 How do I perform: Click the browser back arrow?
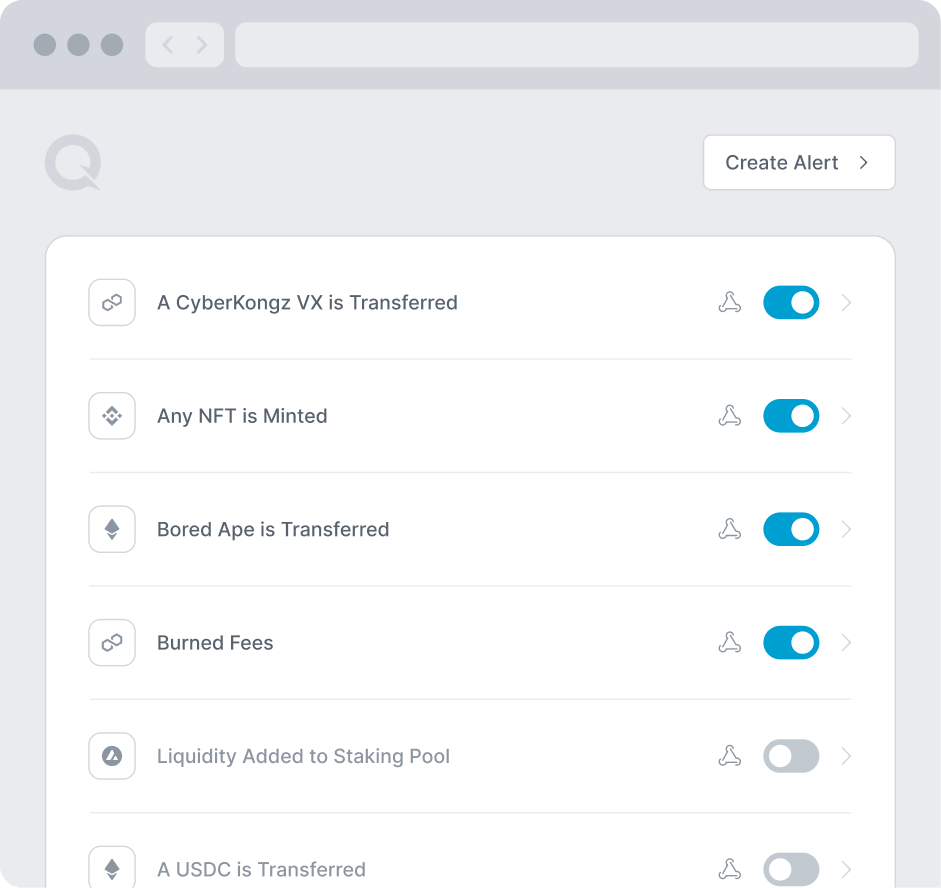pyautogui.click(x=168, y=45)
